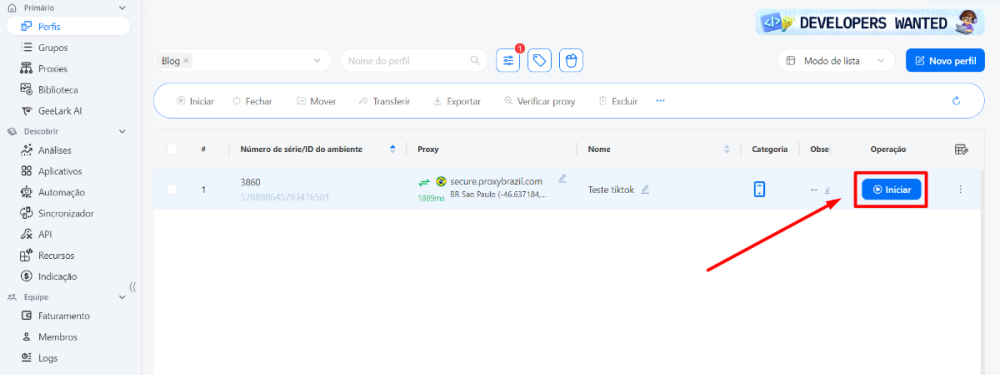Click Iniciar in the bulk toolbar
This screenshot has width=1000, height=375.
(x=195, y=101)
